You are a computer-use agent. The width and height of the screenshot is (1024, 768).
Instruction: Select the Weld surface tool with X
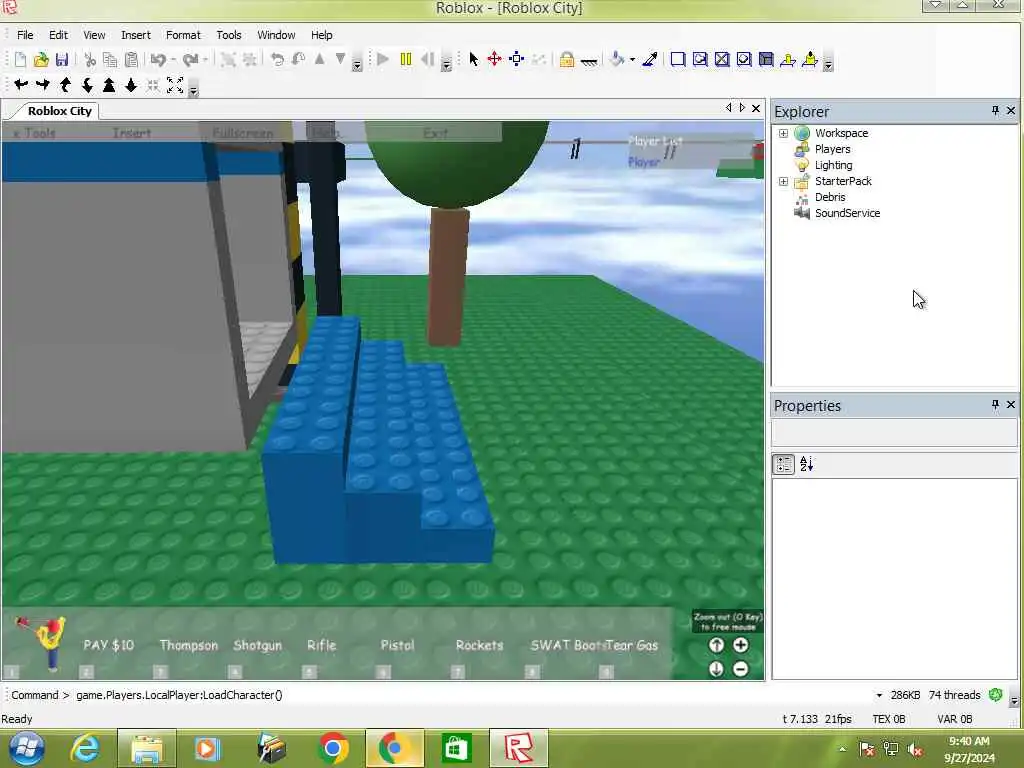722,59
